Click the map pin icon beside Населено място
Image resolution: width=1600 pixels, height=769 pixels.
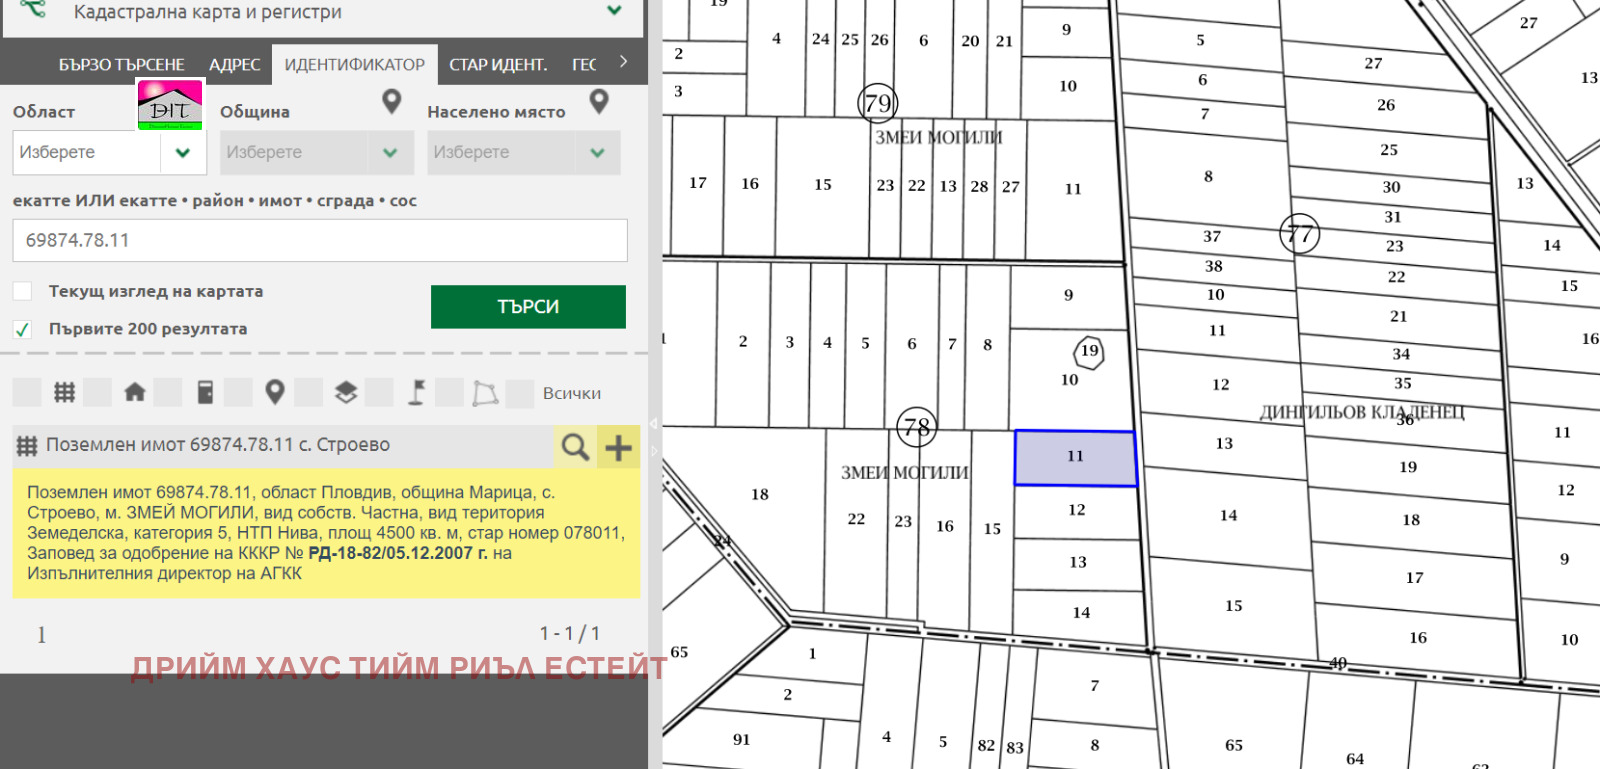tap(599, 101)
